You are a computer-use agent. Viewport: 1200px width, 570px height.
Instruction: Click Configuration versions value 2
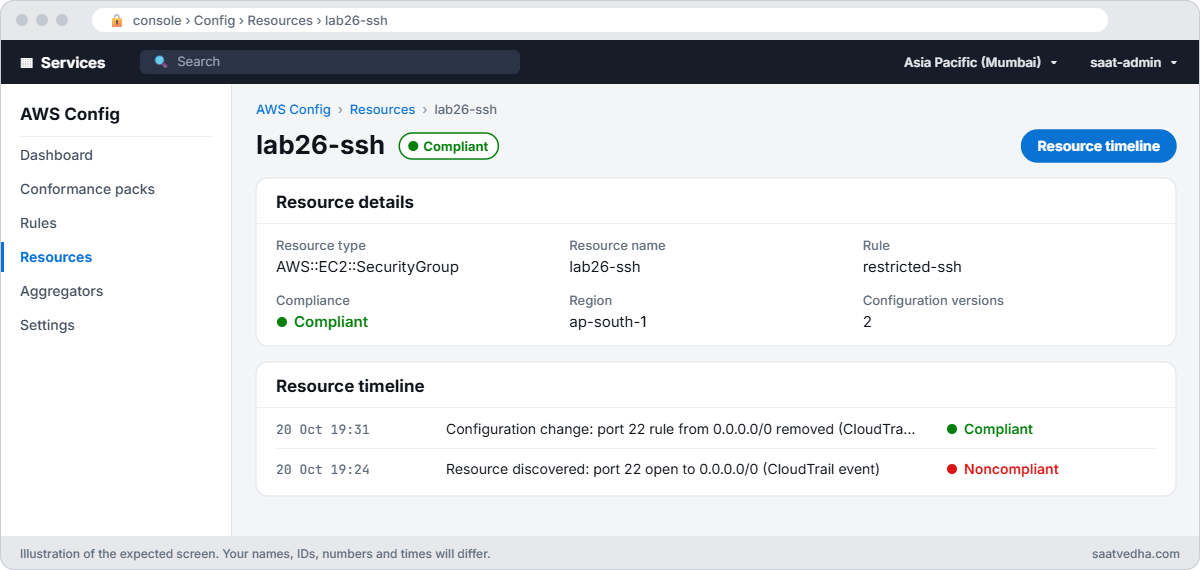(867, 322)
